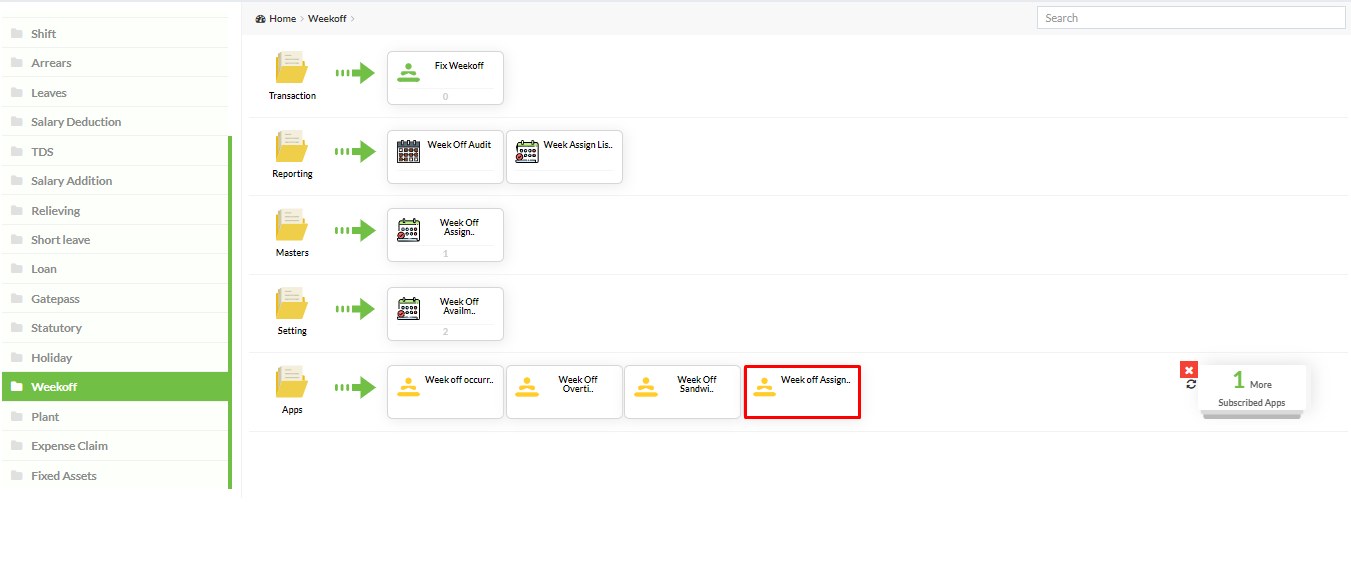The height and width of the screenshot is (564, 1351).
Task: Click the green person icon on Fix Weekoff
Action: pyautogui.click(x=408, y=72)
